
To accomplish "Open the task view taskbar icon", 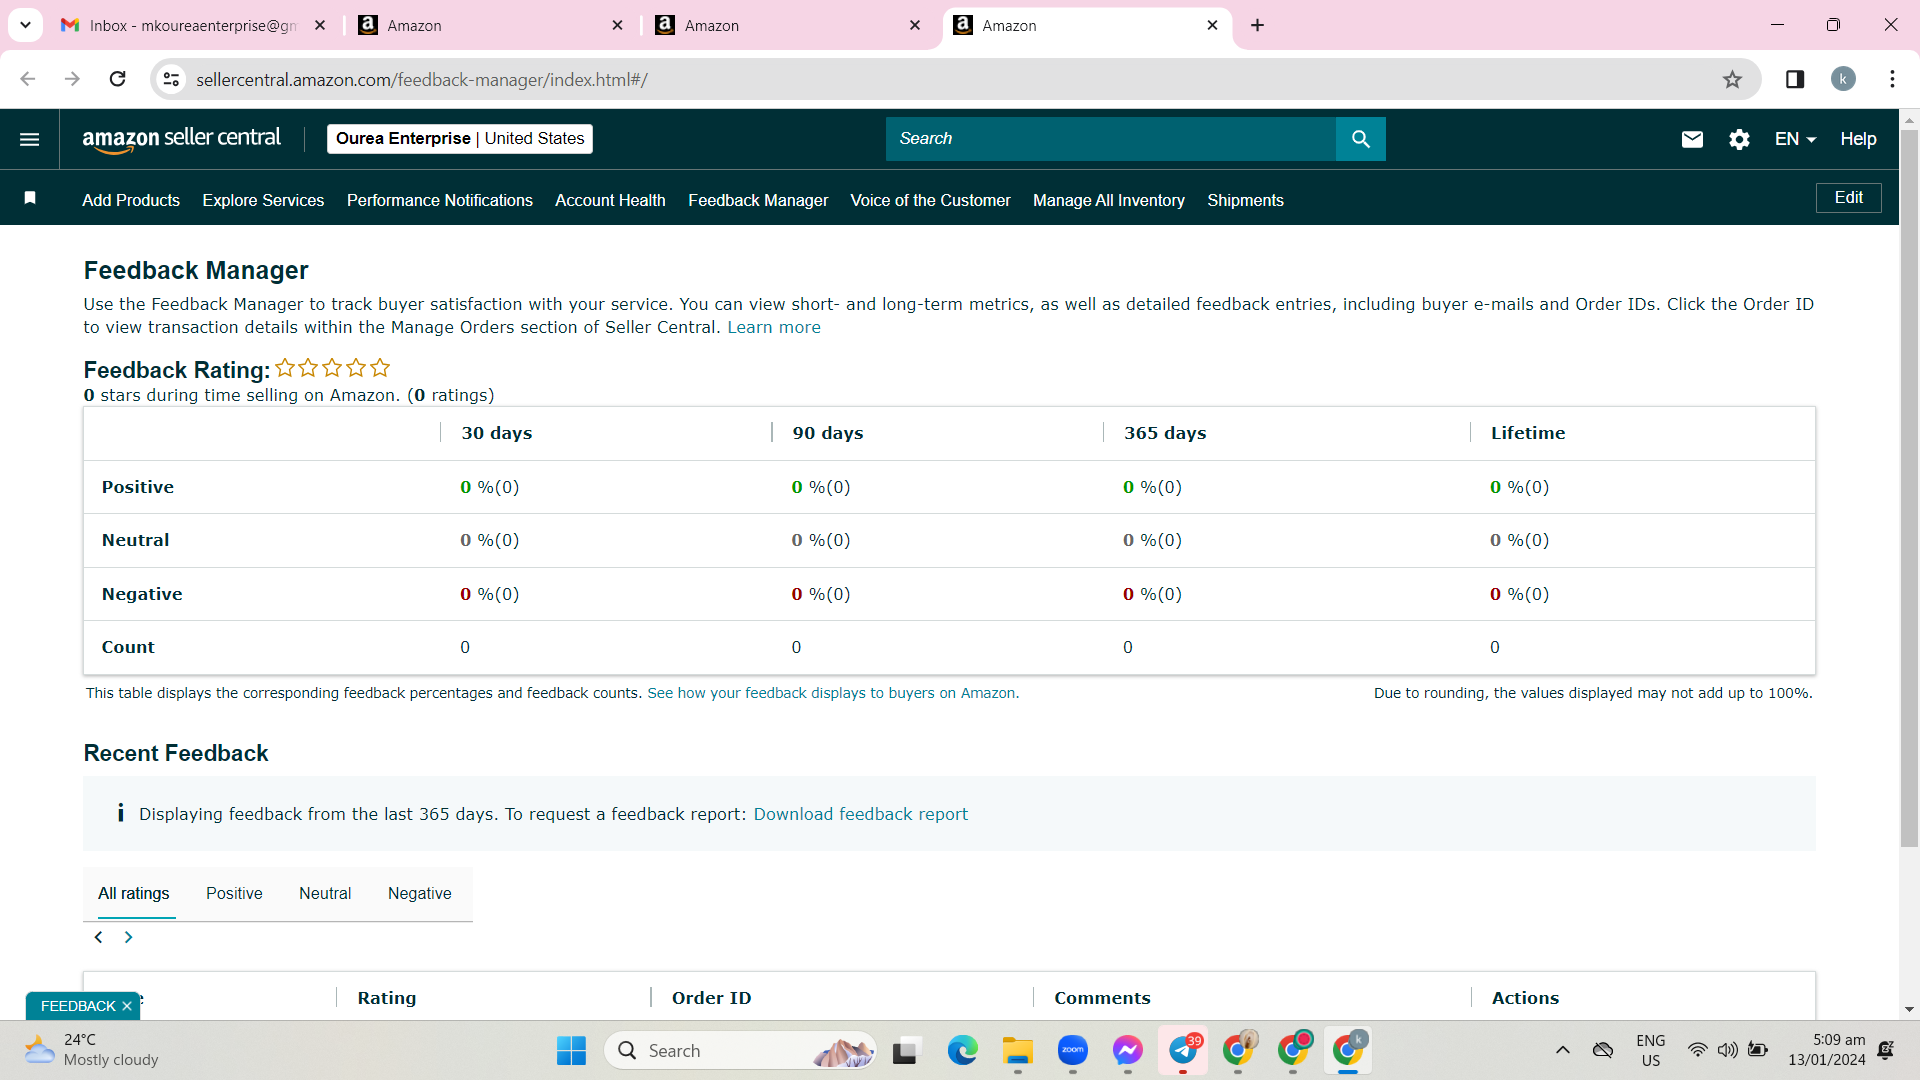I will 905,1051.
